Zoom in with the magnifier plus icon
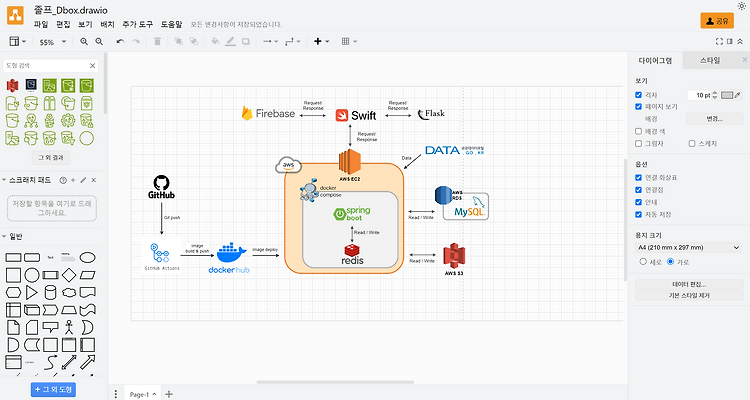Viewport: 750px width, 400px height. pyautogui.click(x=84, y=42)
